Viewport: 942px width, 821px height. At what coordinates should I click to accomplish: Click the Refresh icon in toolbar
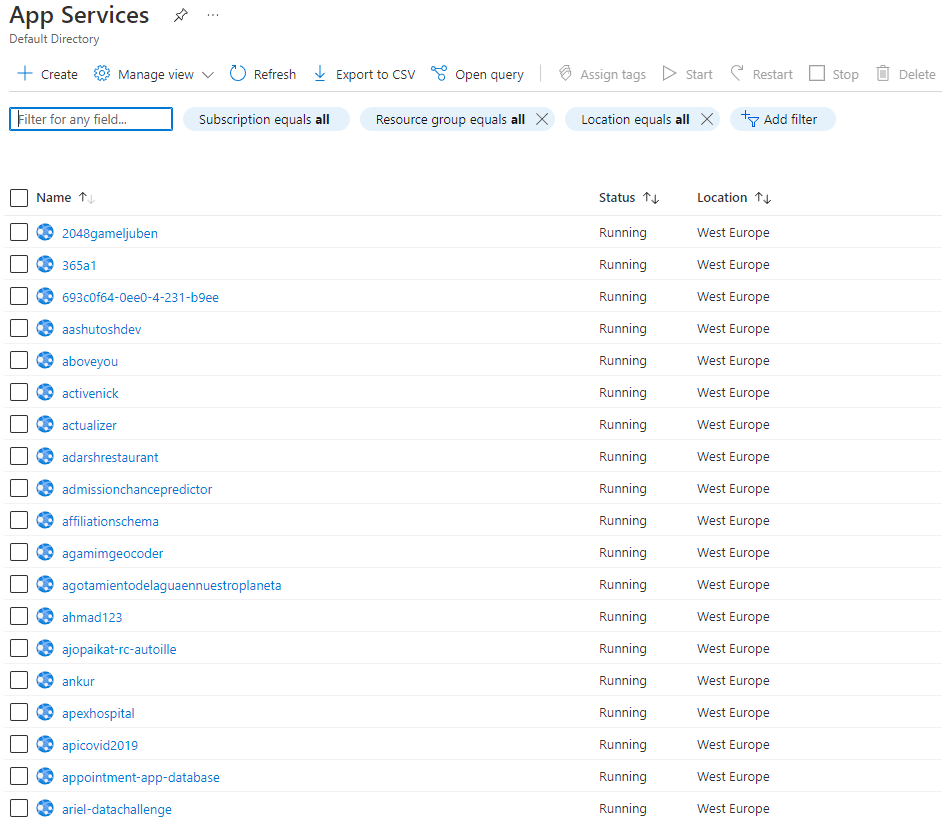tap(238, 74)
